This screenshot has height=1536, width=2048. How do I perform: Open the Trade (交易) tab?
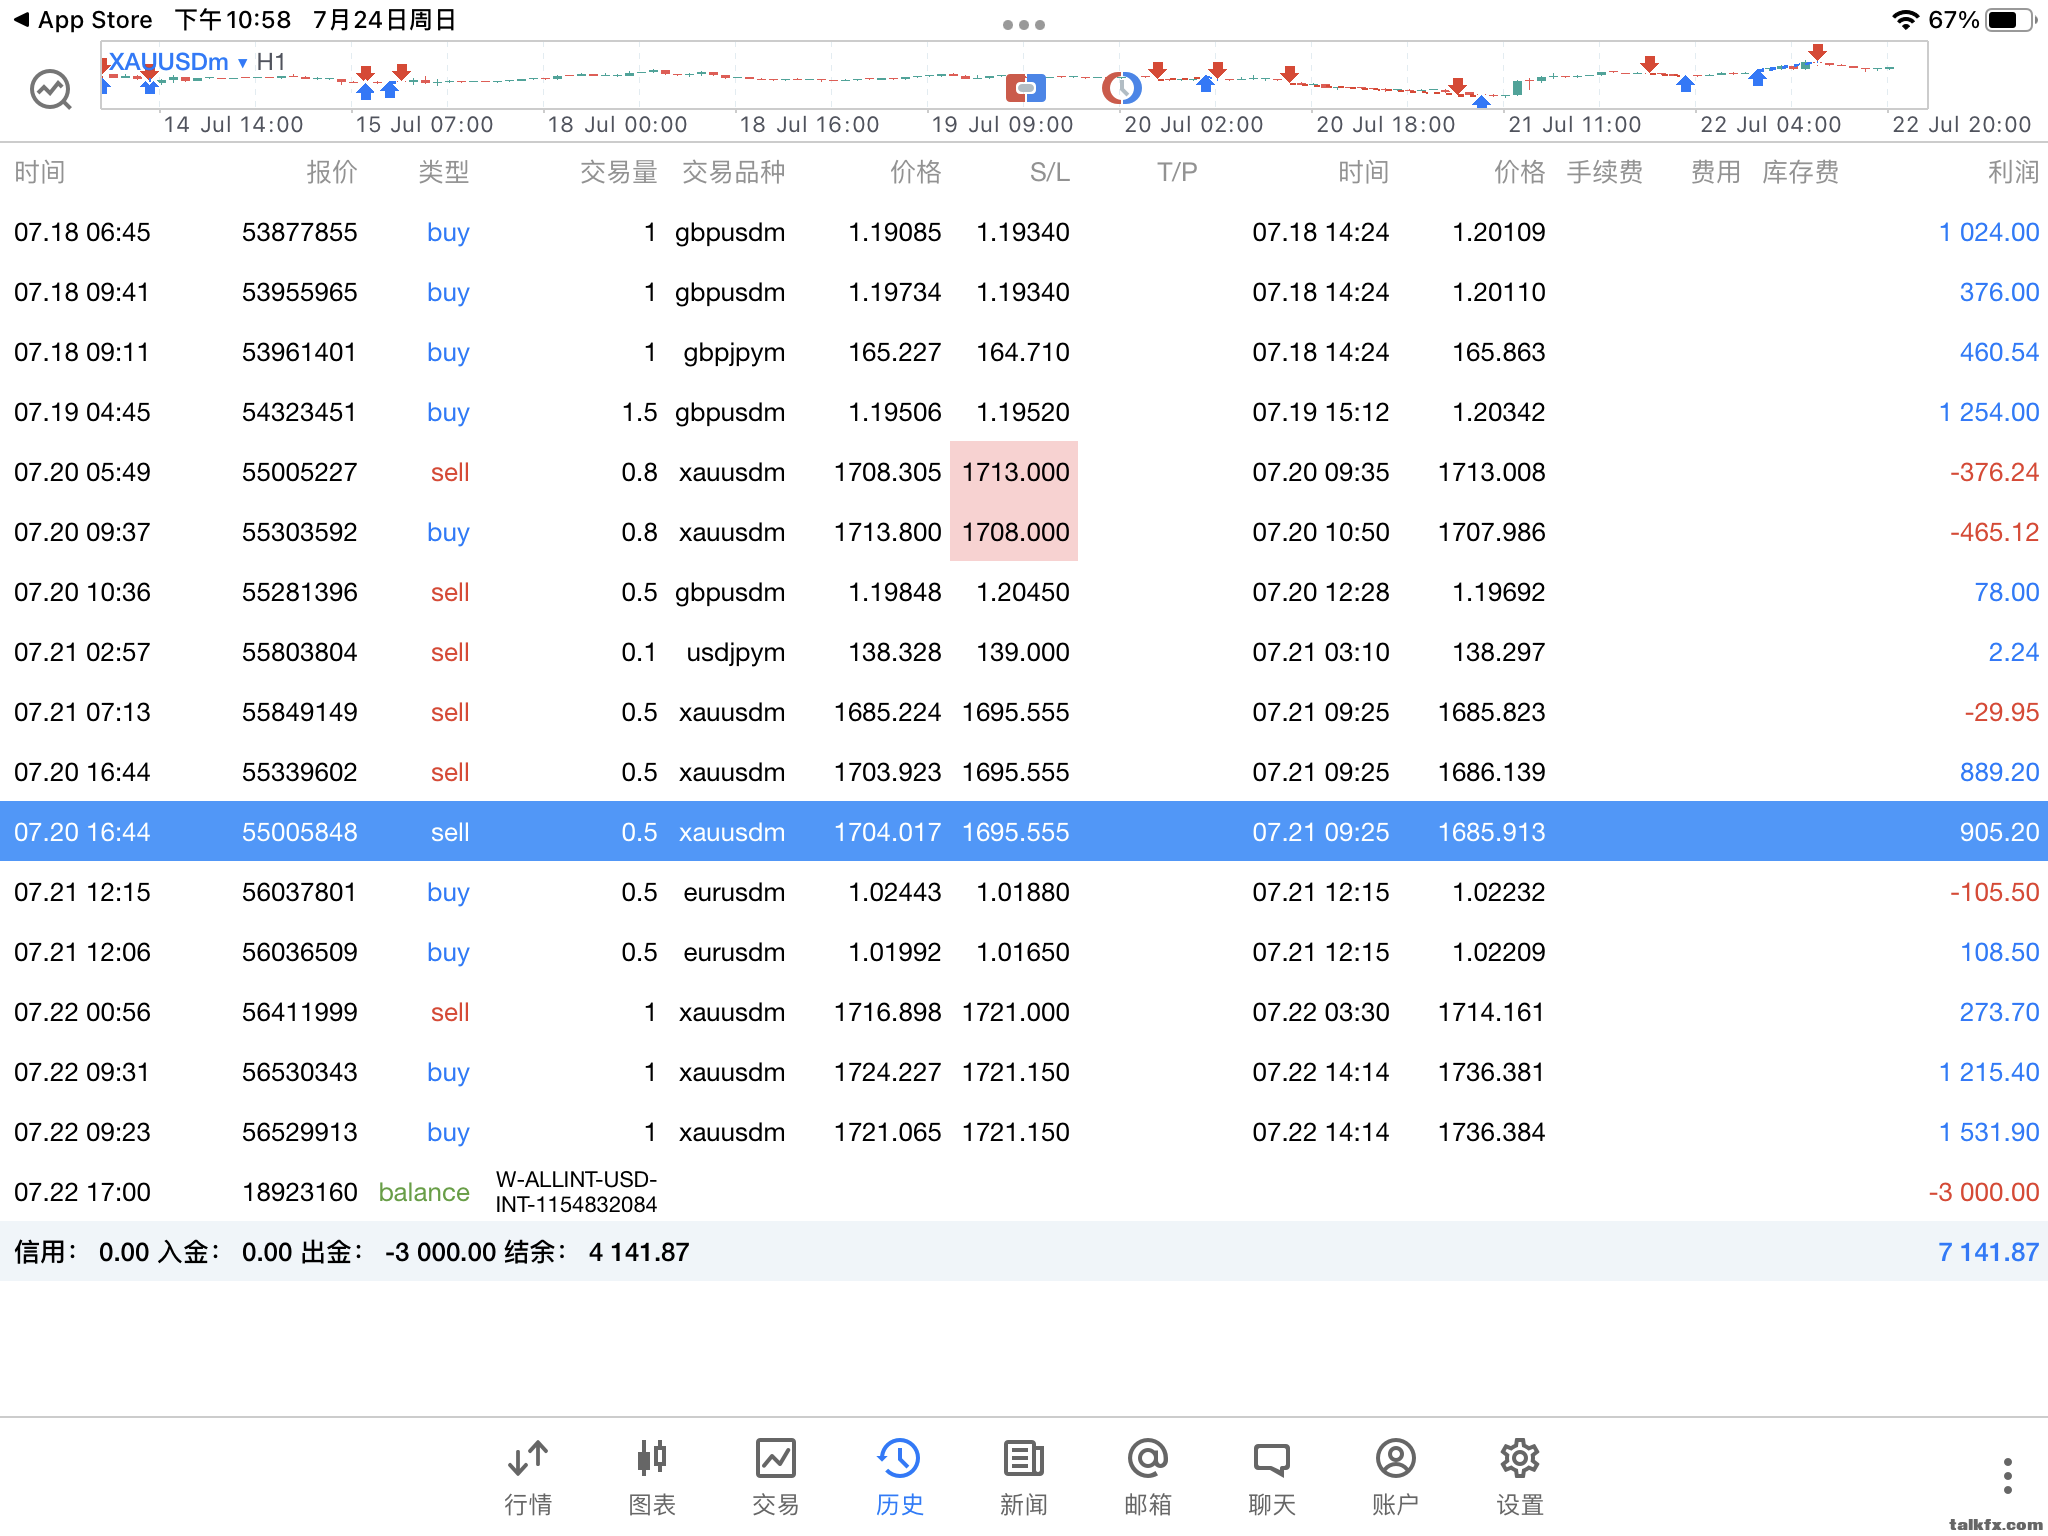775,1478
